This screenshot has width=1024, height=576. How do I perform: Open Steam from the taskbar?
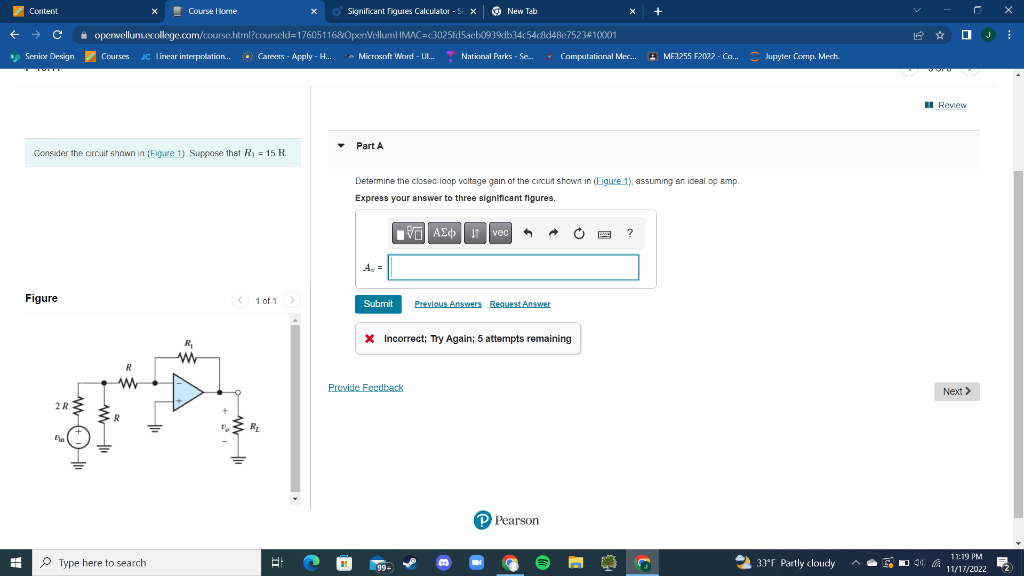click(x=410, y=562)
